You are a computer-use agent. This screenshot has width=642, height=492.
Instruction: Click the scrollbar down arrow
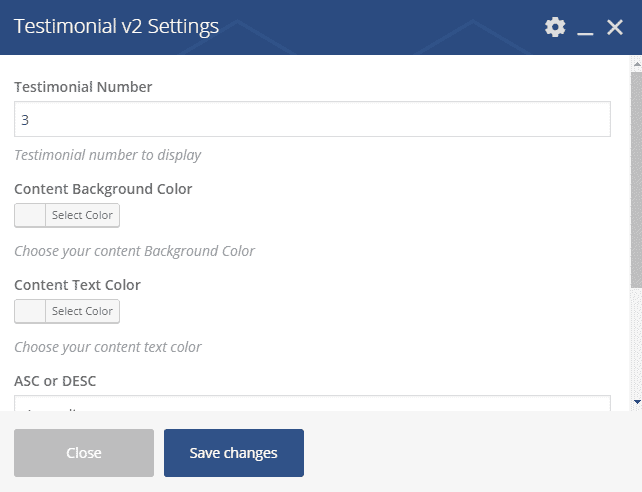[636, 401]
